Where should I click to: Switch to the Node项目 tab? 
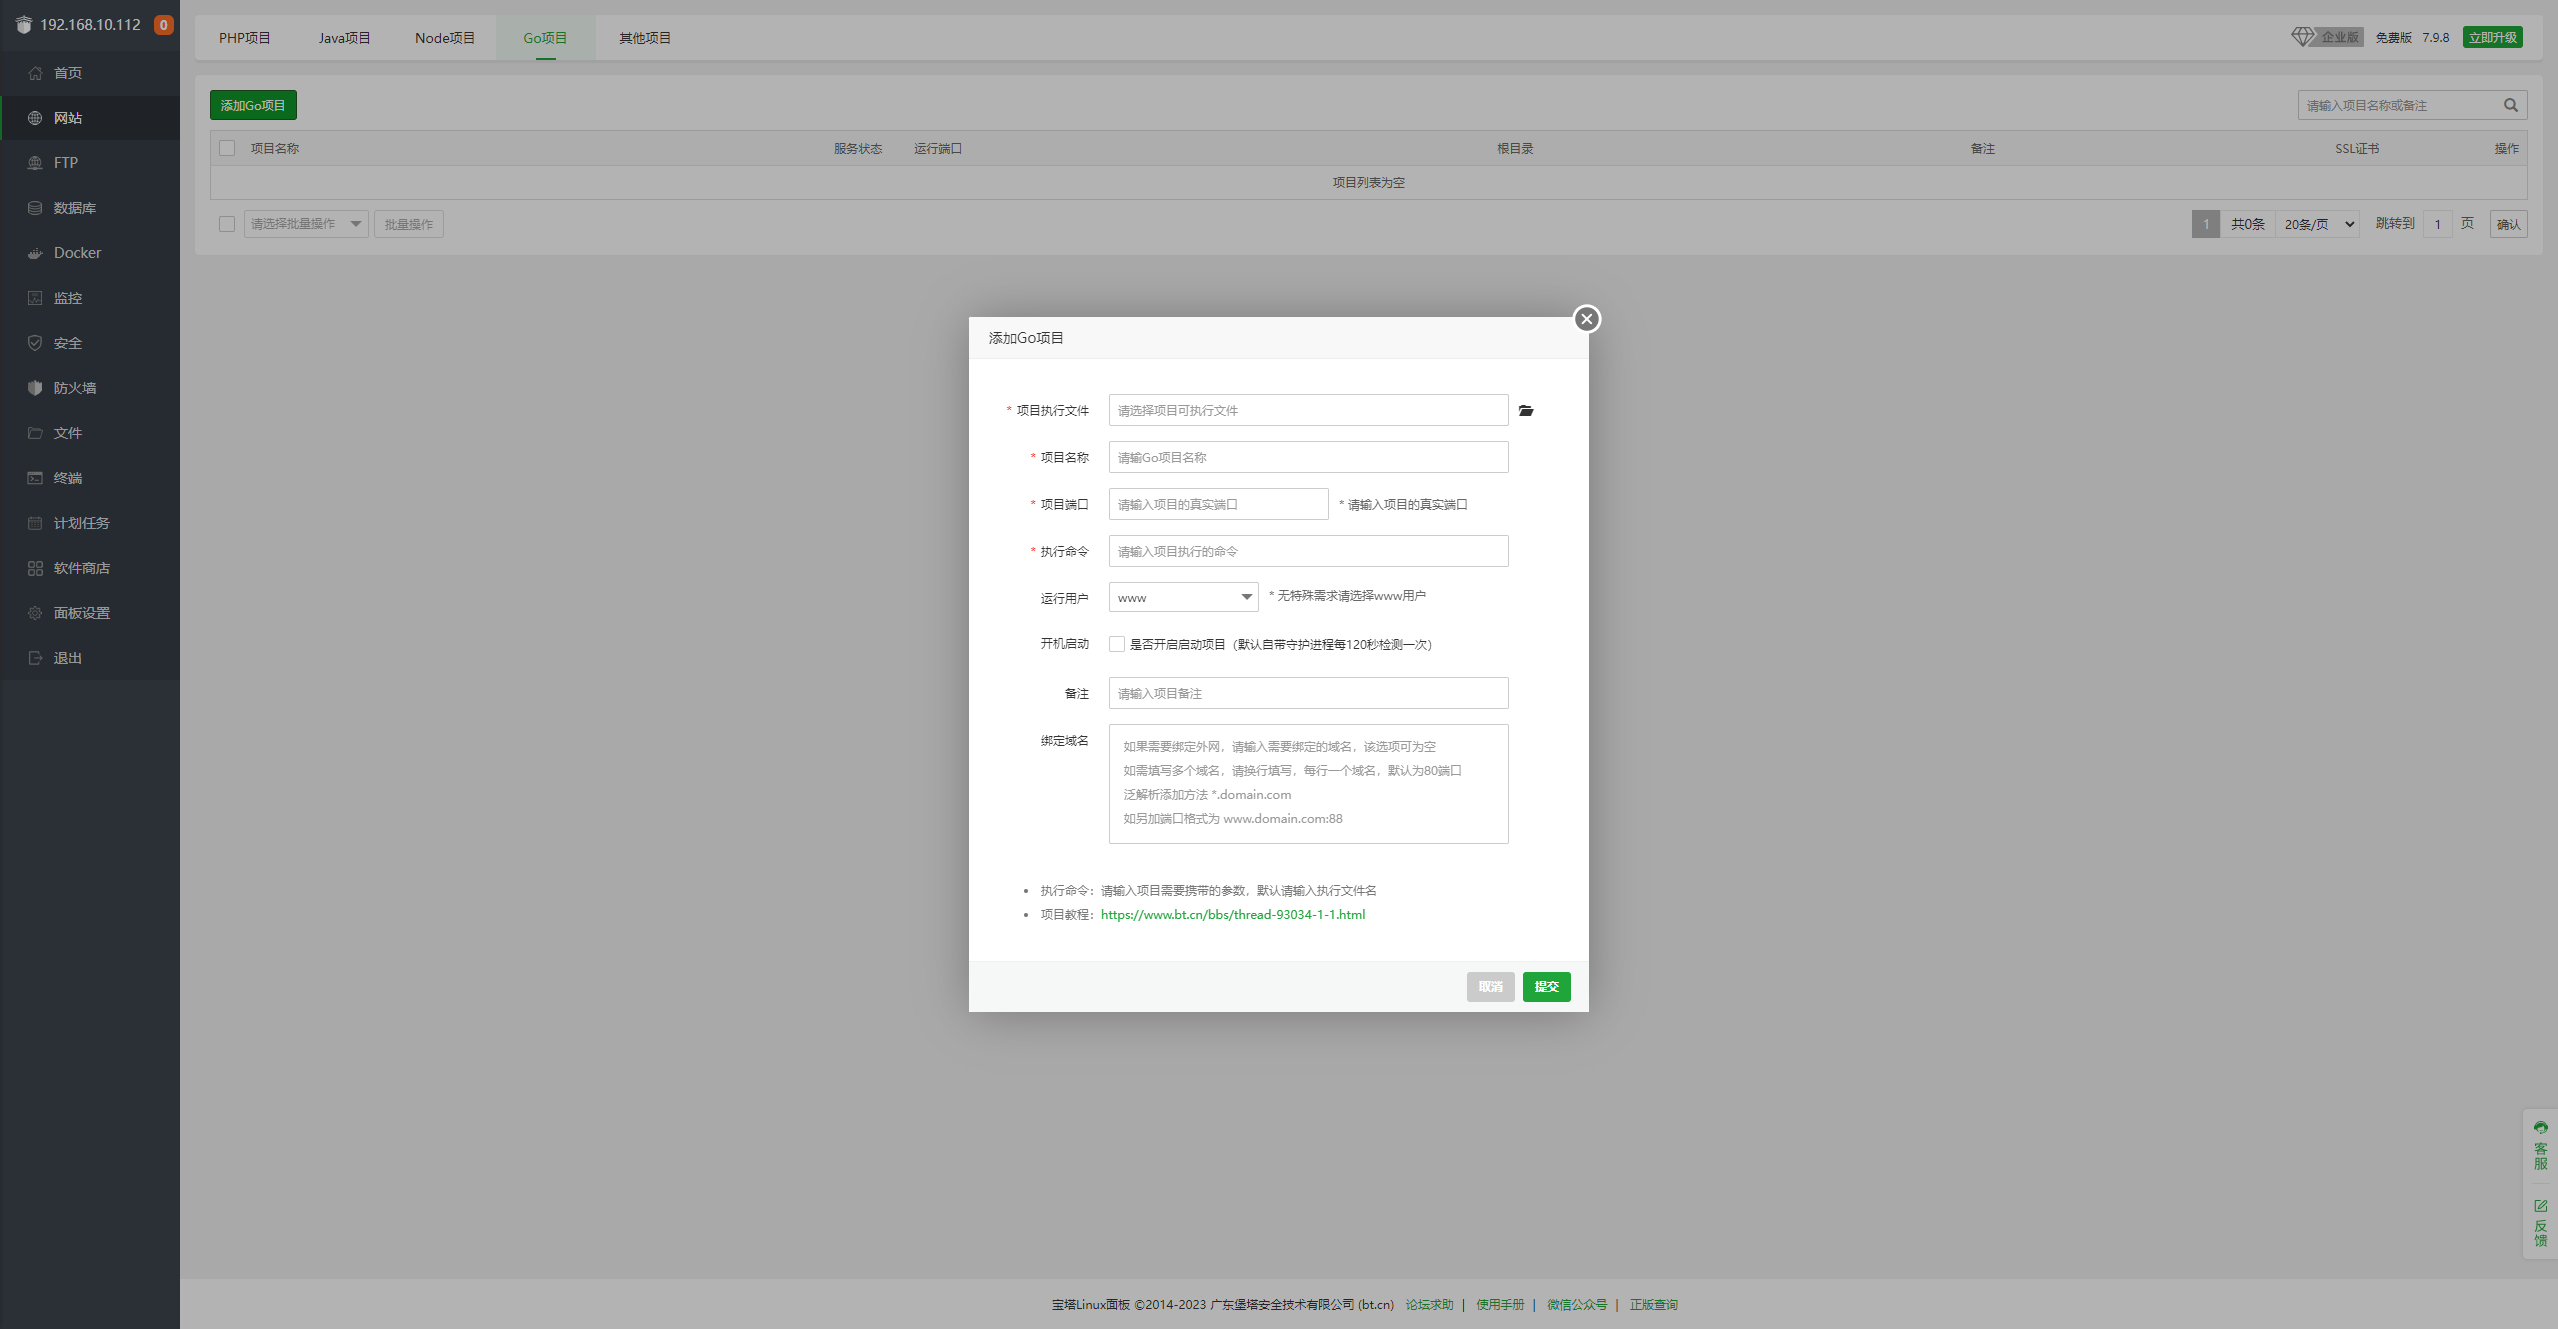(x=445, y=38)
